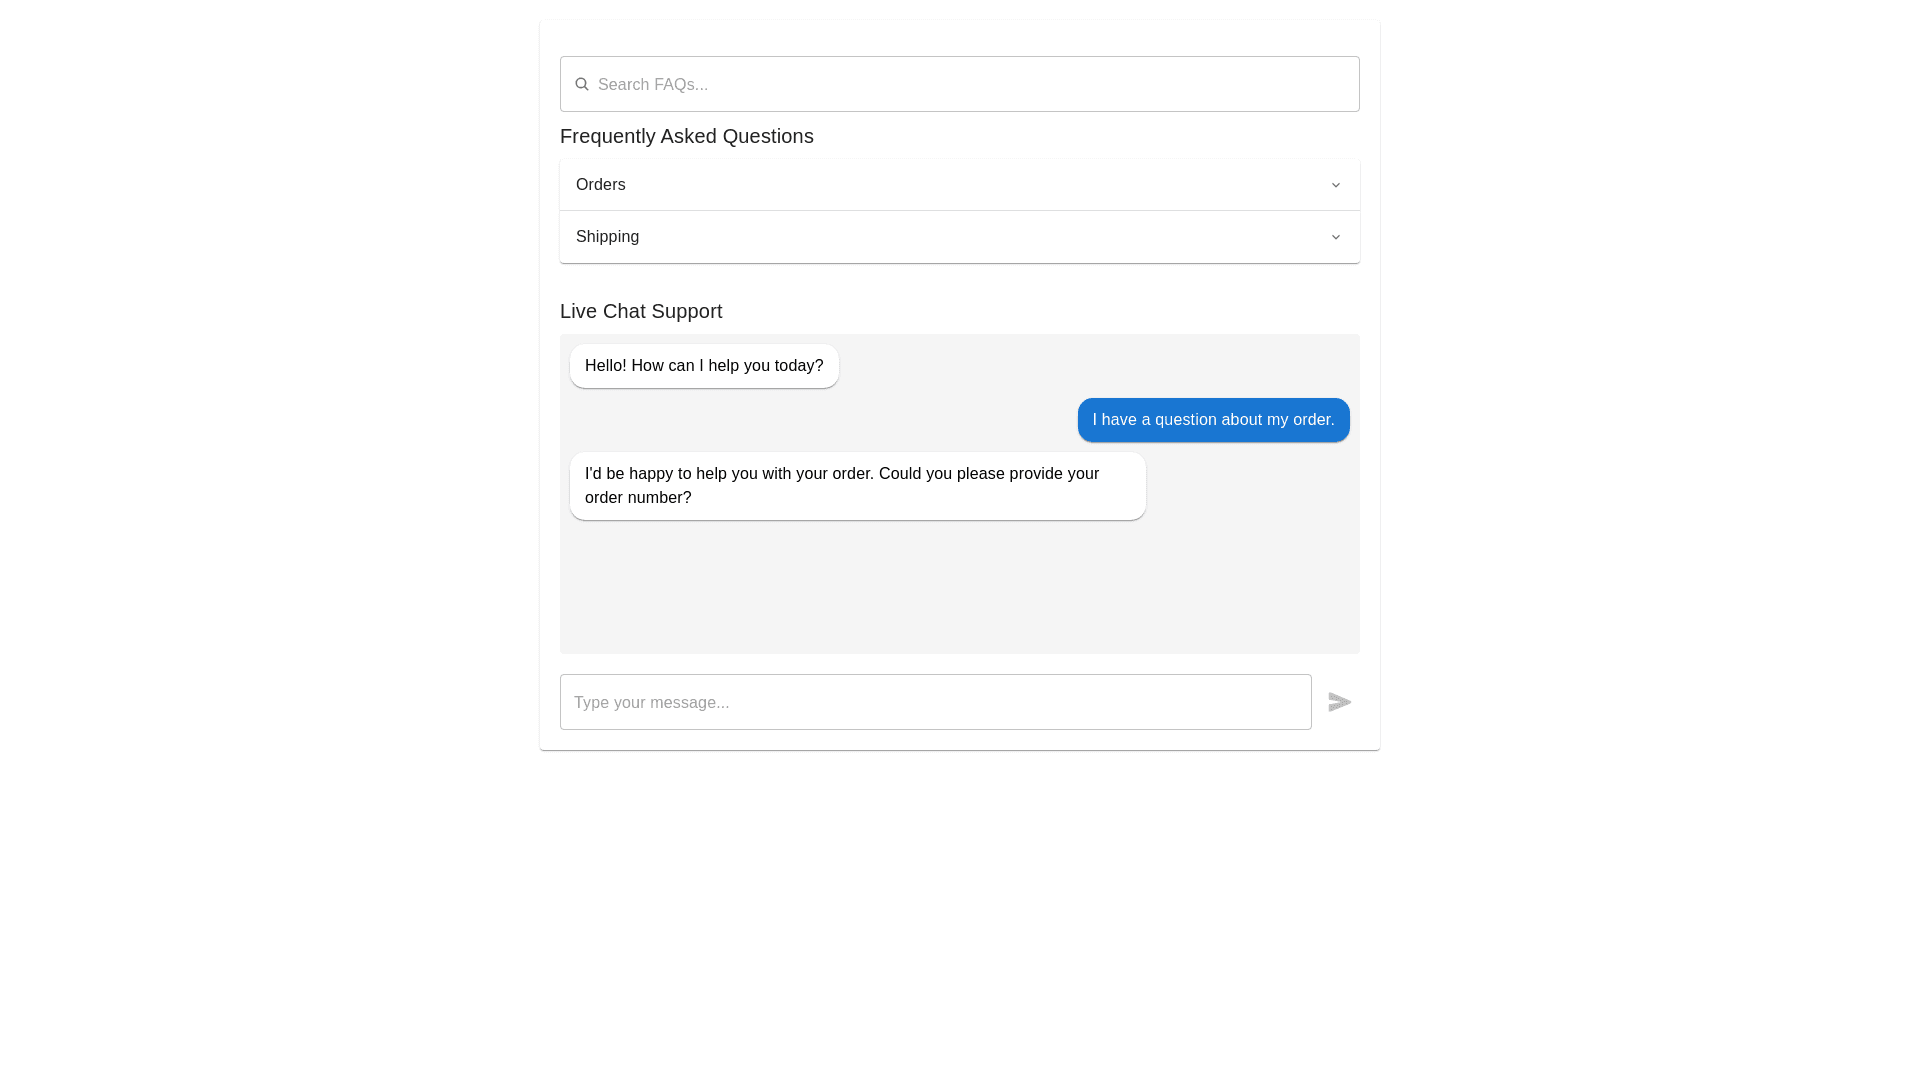Click the divider between Orders and Shipping rows

(x=959, y=211)
